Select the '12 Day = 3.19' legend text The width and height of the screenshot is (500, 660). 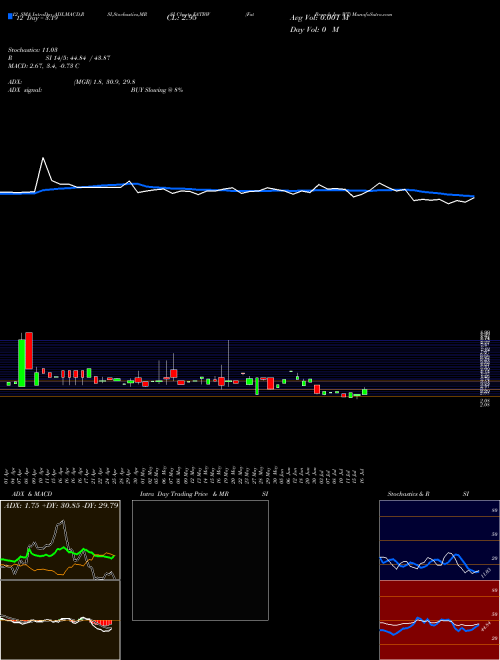tap(35, 18)
